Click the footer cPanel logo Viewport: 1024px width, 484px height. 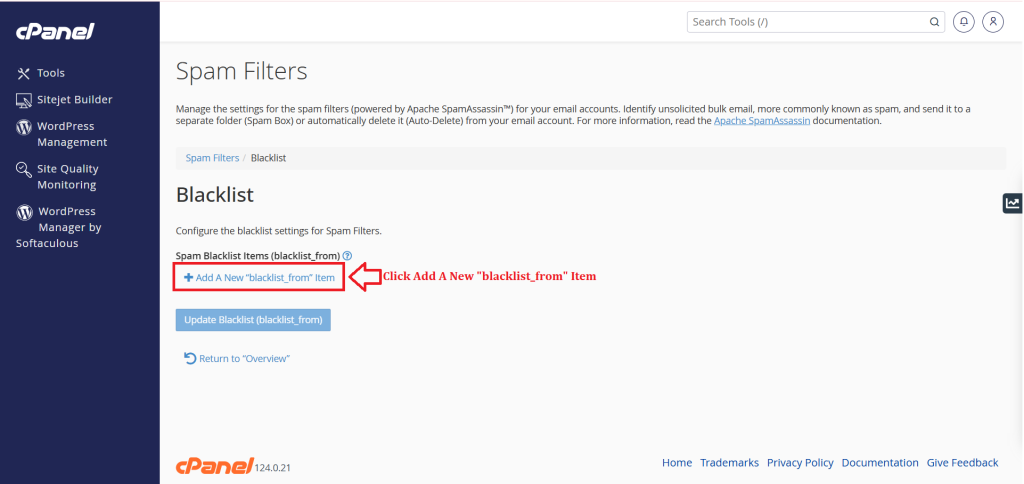pos(215,466)
